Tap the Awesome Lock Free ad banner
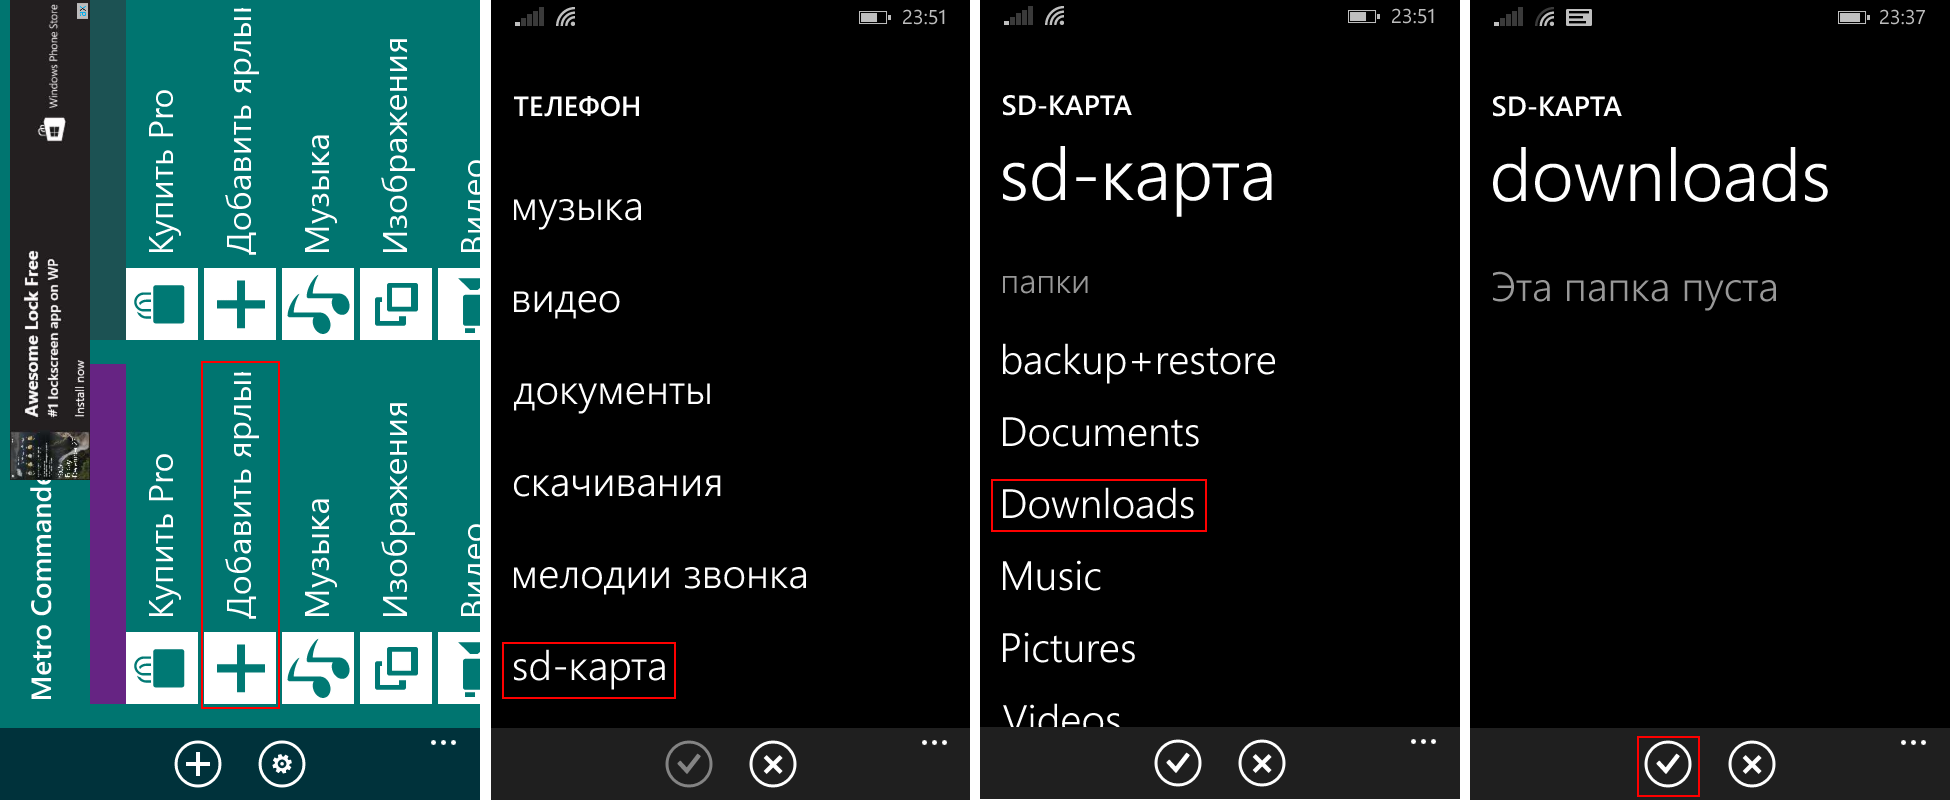1950x800 pixels. [50, 240]
